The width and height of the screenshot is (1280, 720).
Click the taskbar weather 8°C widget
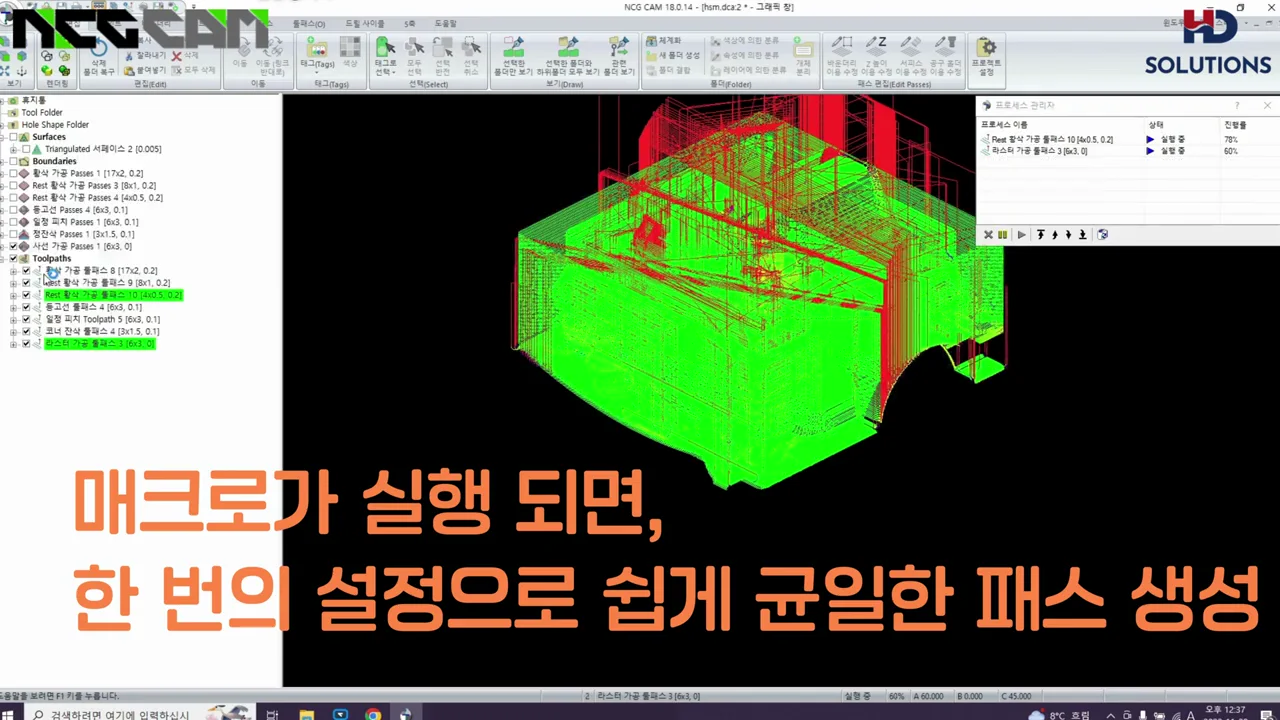coord(1060,714)
